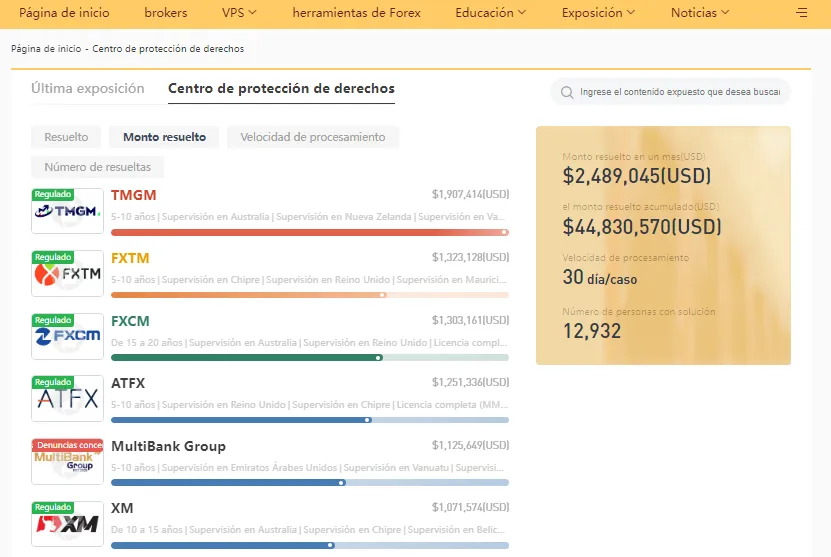This screenshot has height=557, width=831.
Task: Select the Velocidad de procesamiento filter
Action: tap(313, 137)
